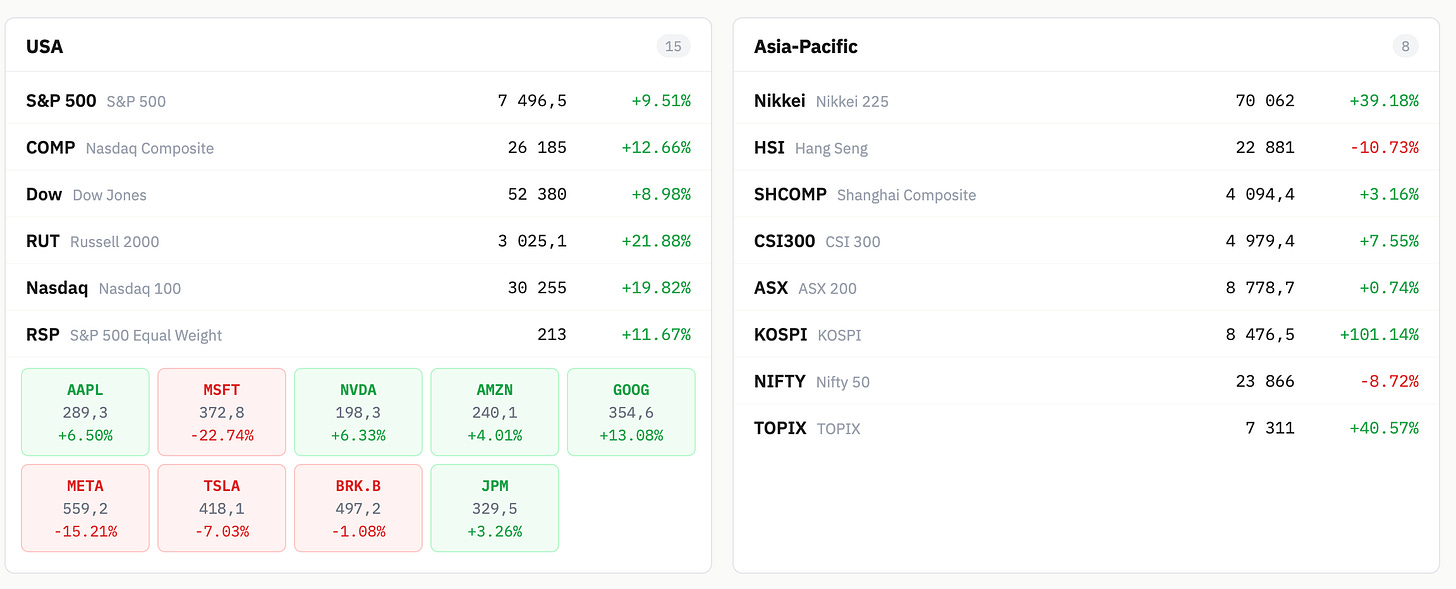
Task: Open the AAPL stock tile
Action: pyautogui.click(x=85, y=412)
